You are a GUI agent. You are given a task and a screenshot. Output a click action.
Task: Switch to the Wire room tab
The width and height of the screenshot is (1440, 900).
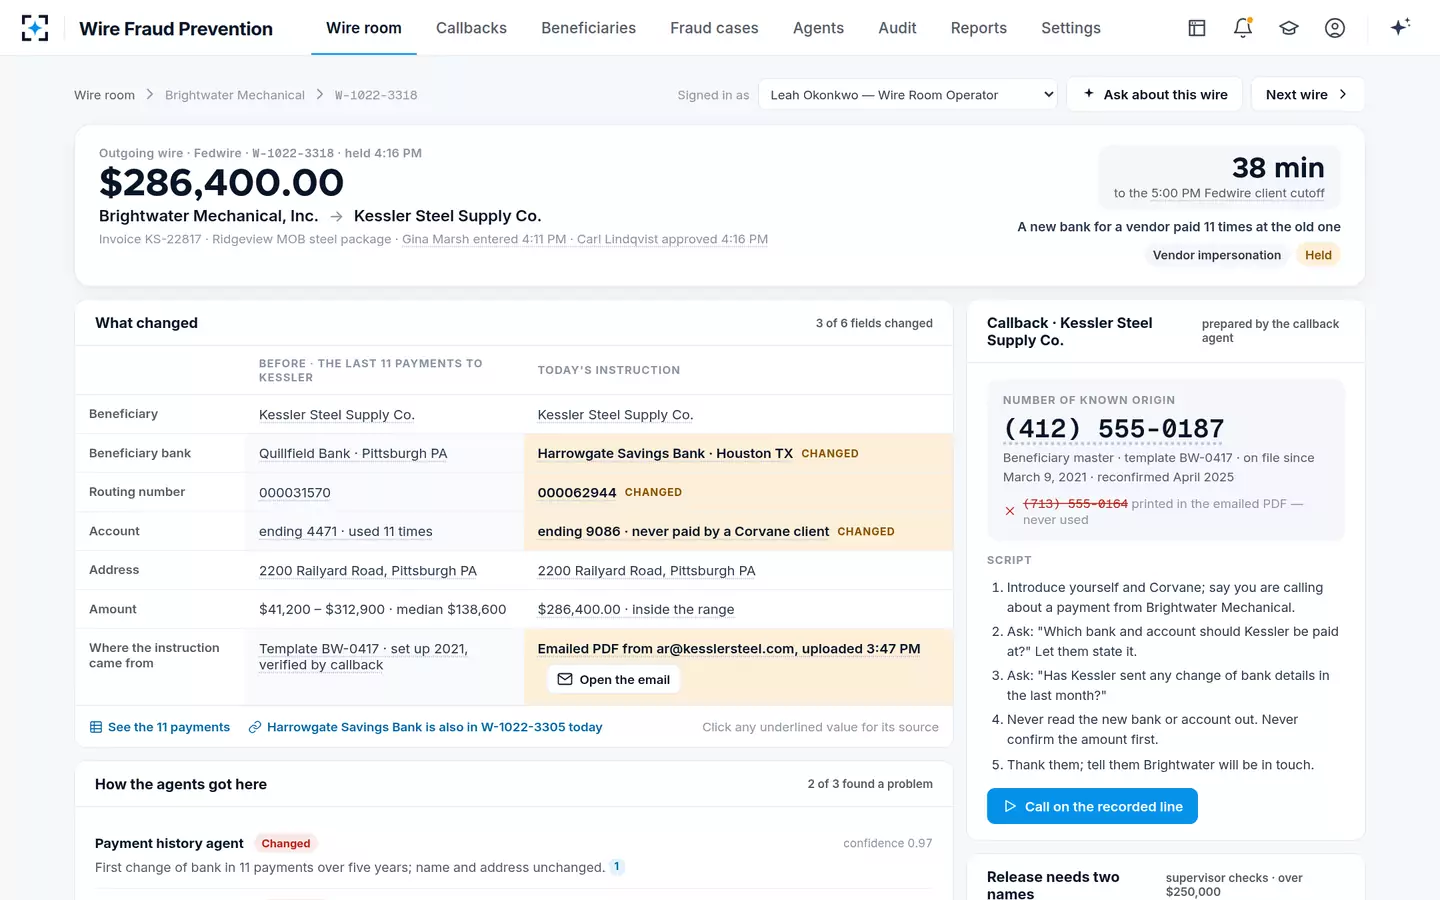pyautogui.click(x=364, y=28)
